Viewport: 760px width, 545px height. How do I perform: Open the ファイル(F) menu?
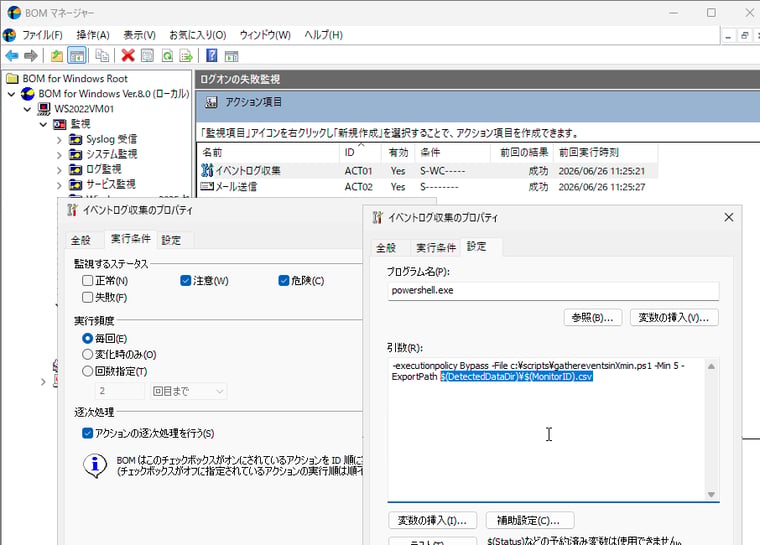point(42,35)
